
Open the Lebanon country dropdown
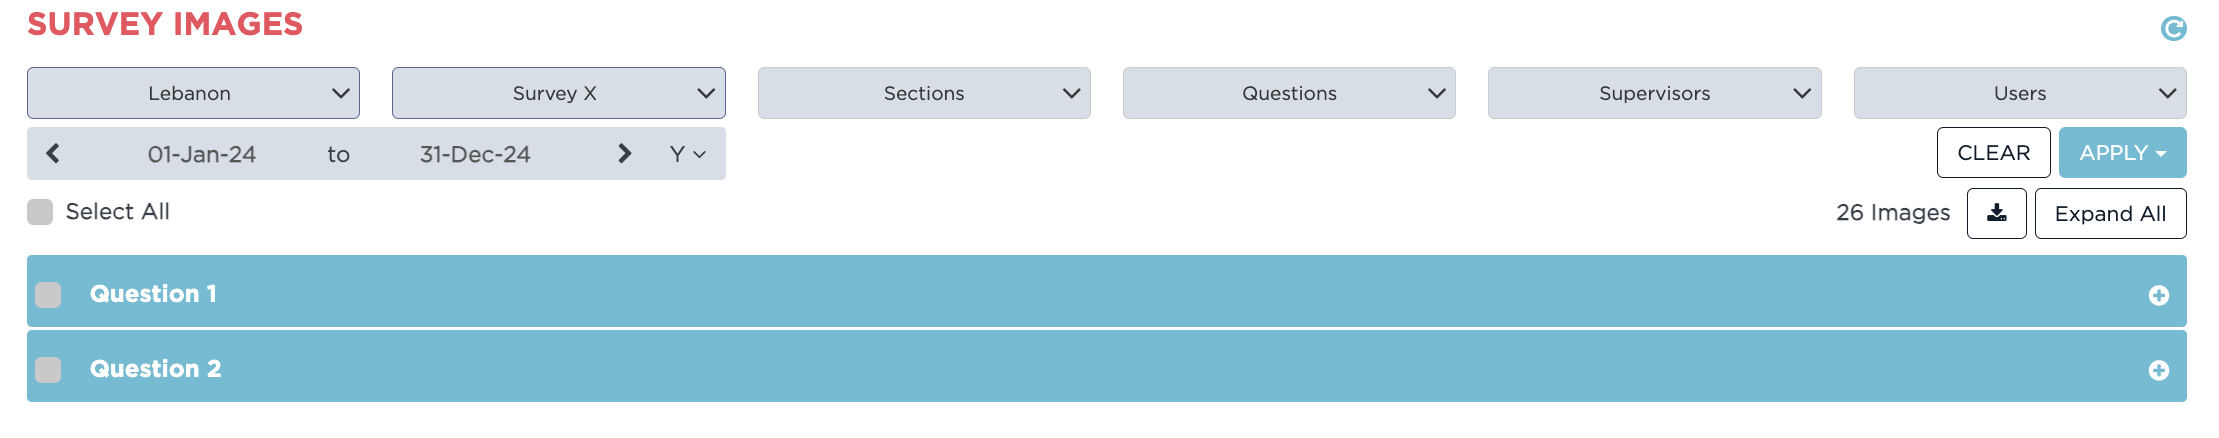193,93
